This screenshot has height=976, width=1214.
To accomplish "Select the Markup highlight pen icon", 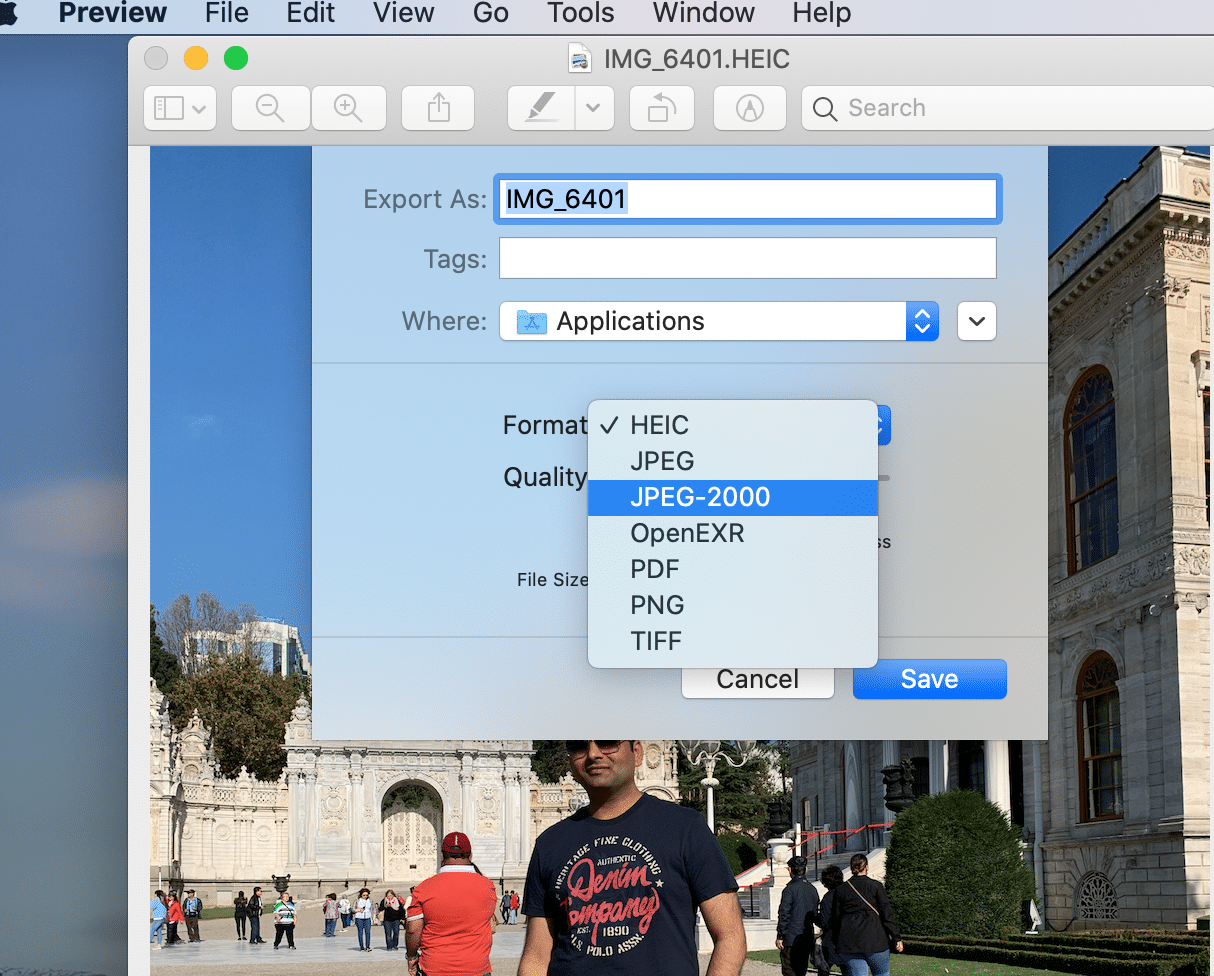I will click(x=541, y=108).
